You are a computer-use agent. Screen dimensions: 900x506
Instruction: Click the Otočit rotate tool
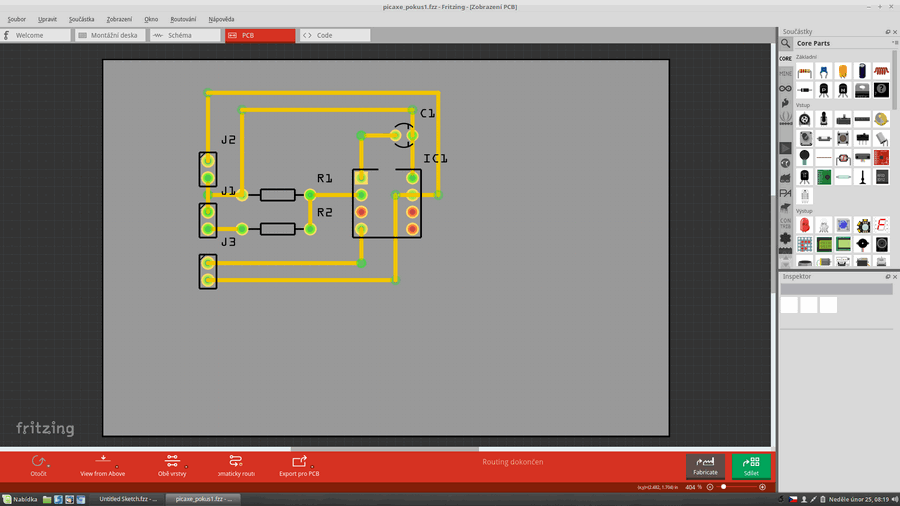[38, 464]
